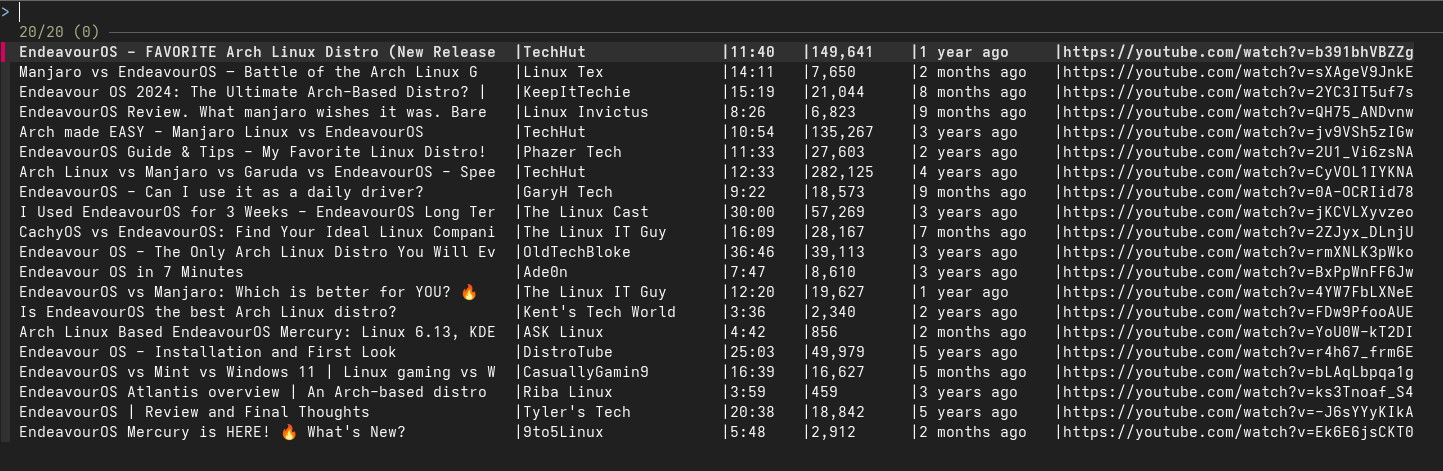Pick The Linux Cast 3 Weeks review

pos(257,212)
